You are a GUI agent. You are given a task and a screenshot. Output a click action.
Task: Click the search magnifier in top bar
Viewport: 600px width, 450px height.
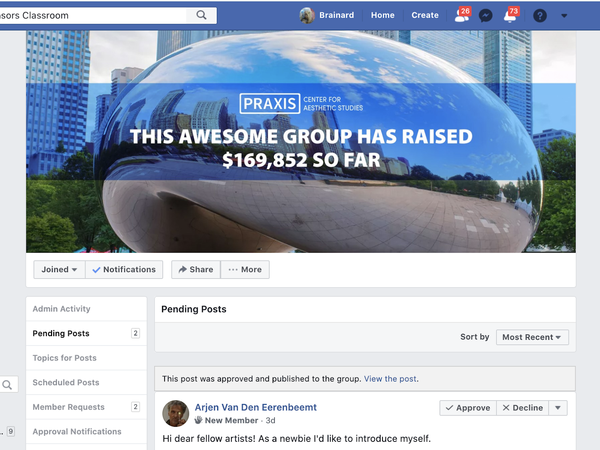(x=201, y=15)
